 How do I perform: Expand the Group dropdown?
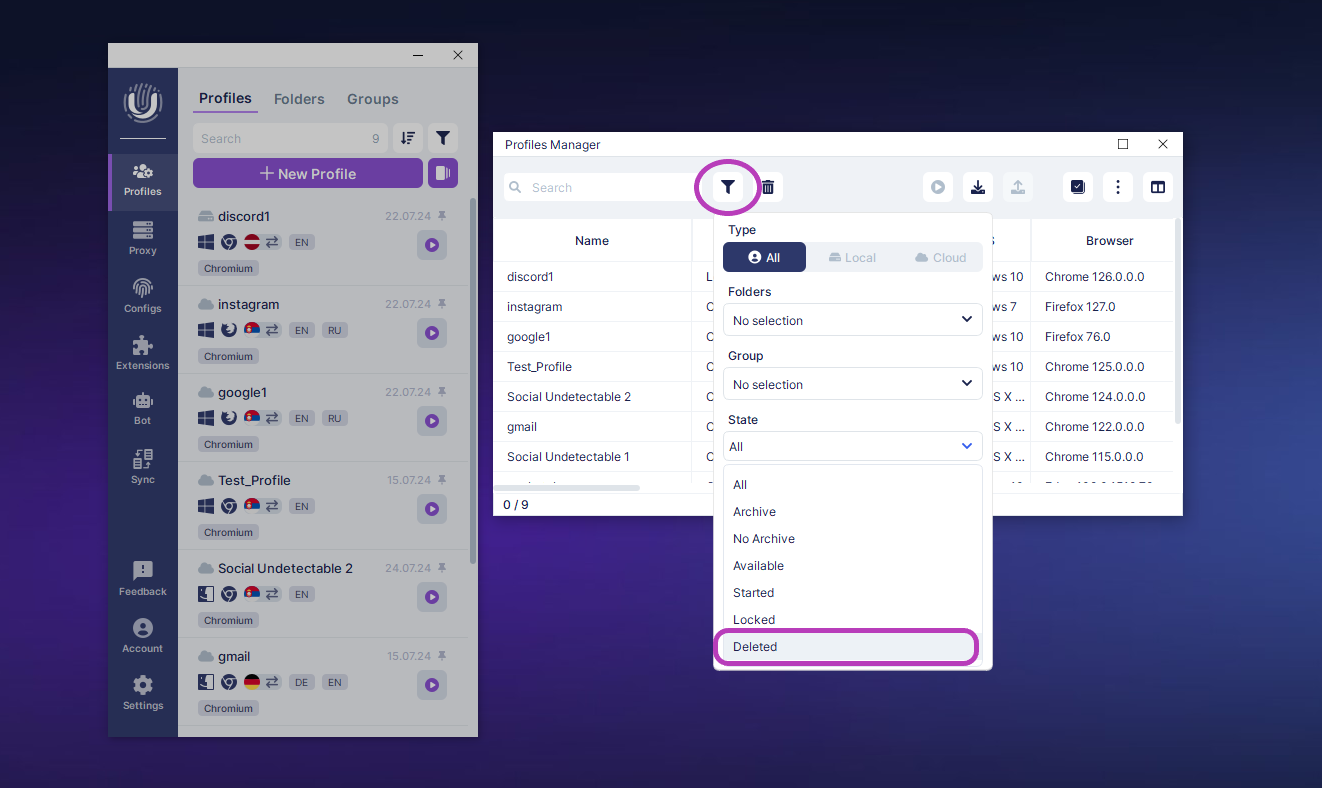coord(852,384)
